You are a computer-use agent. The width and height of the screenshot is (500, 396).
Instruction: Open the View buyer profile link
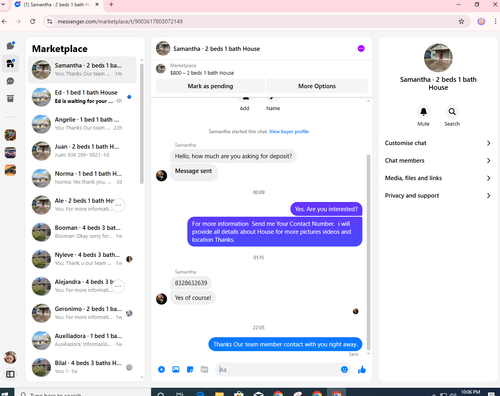coord(289,131)
